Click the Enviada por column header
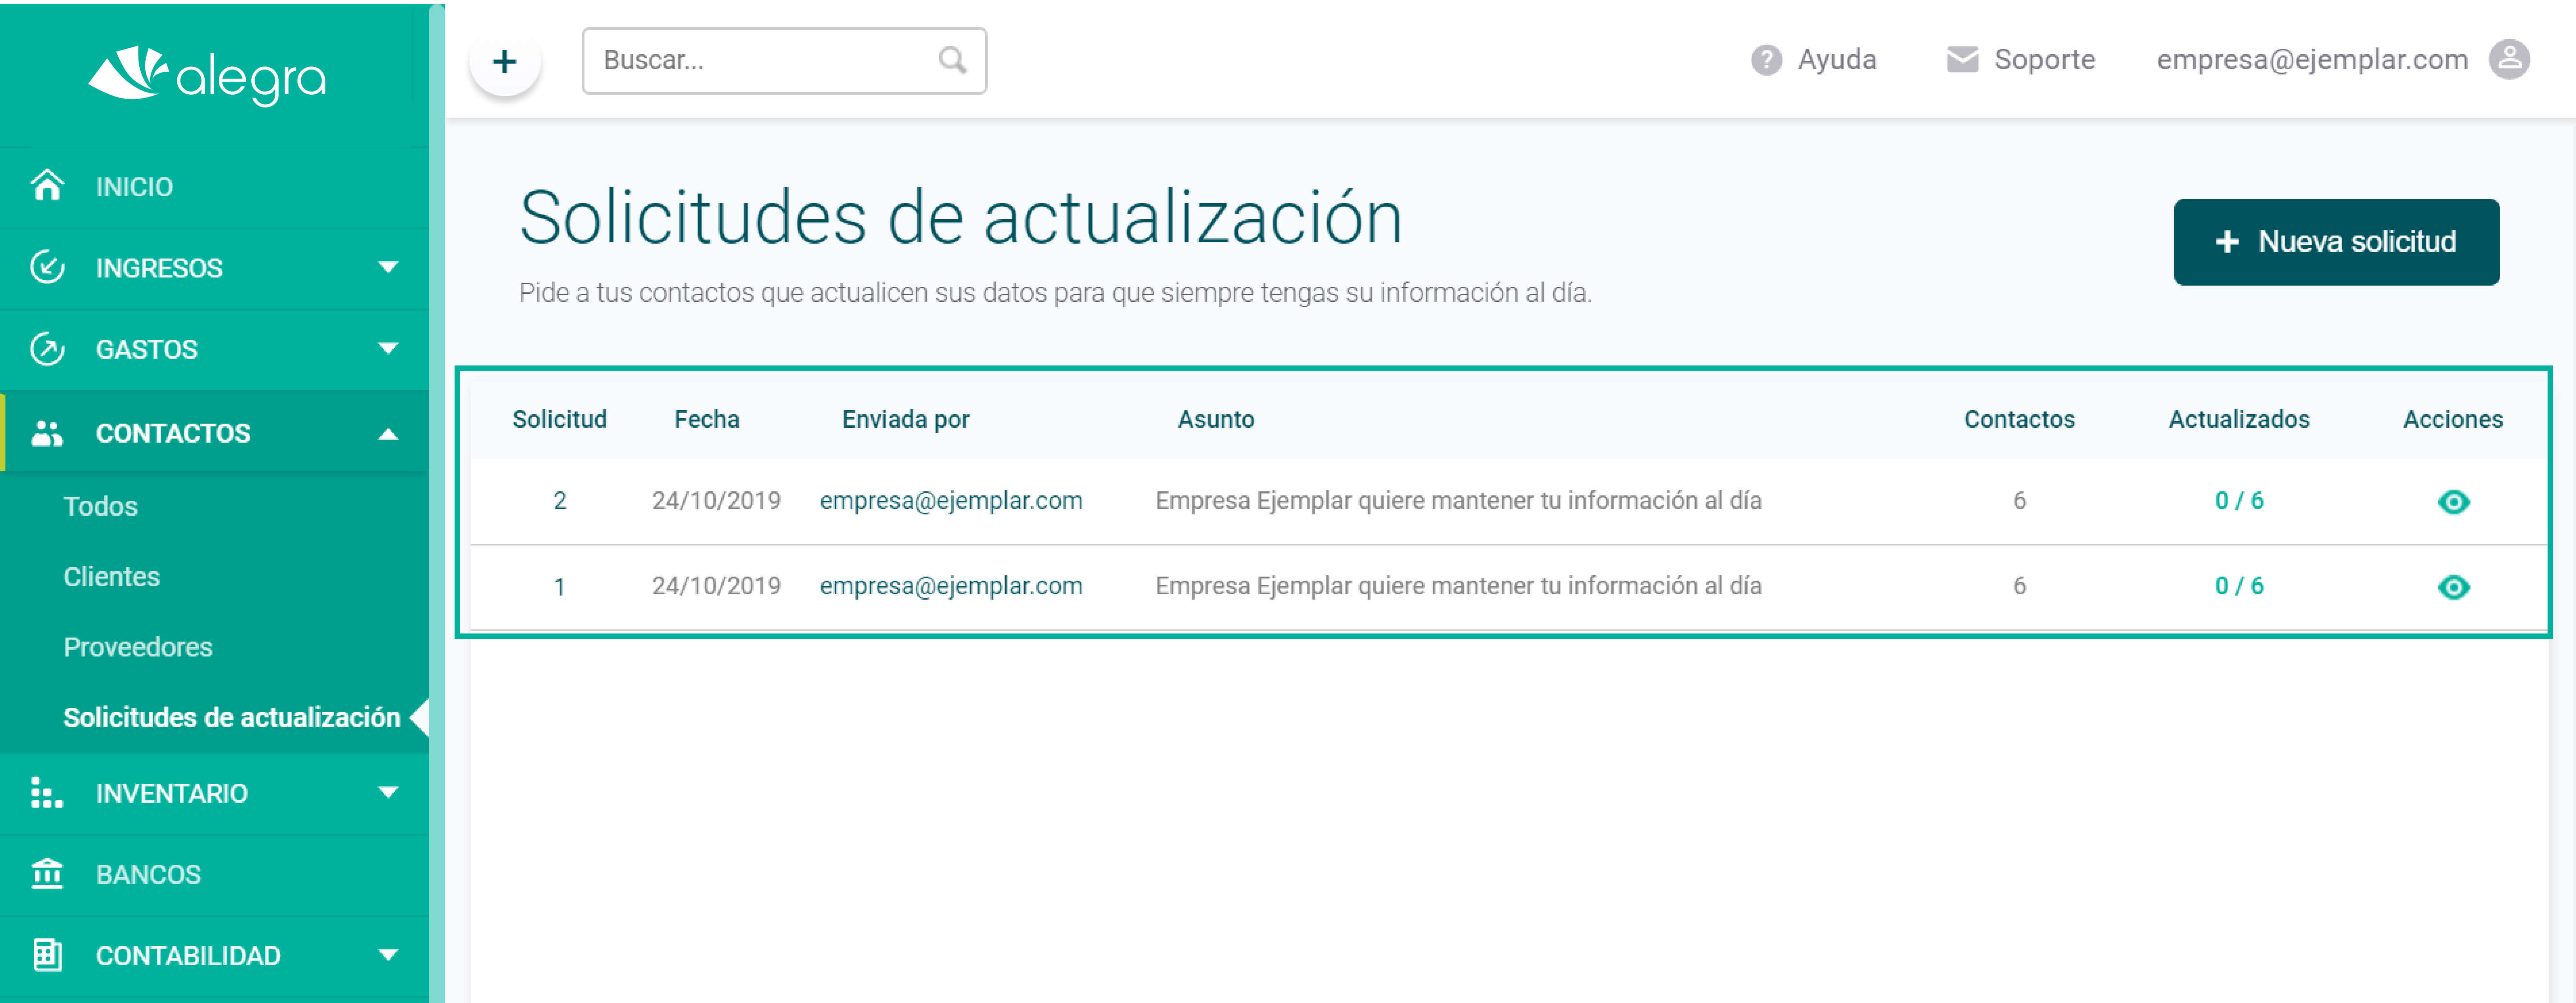The image size is (2576, 1003). point(906,419)
